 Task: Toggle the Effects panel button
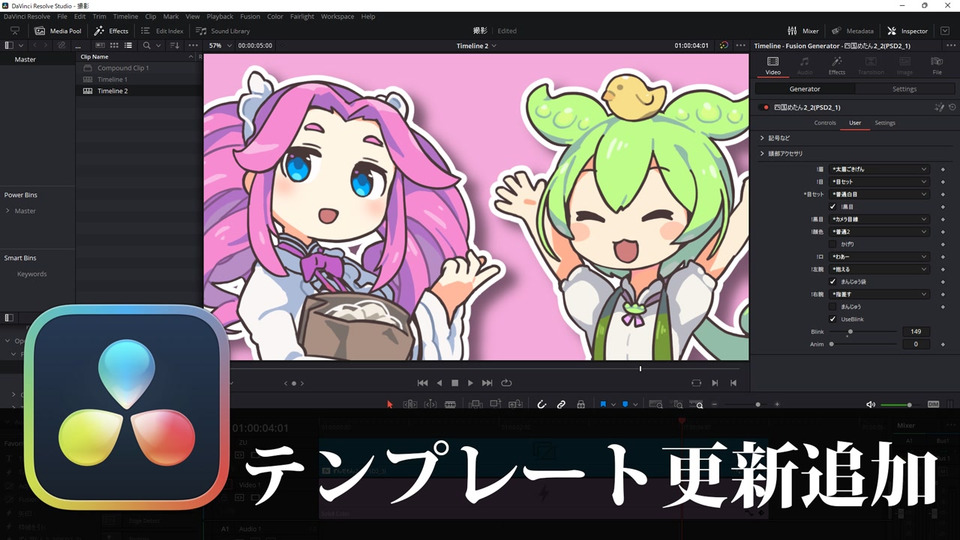click(111, 31)
